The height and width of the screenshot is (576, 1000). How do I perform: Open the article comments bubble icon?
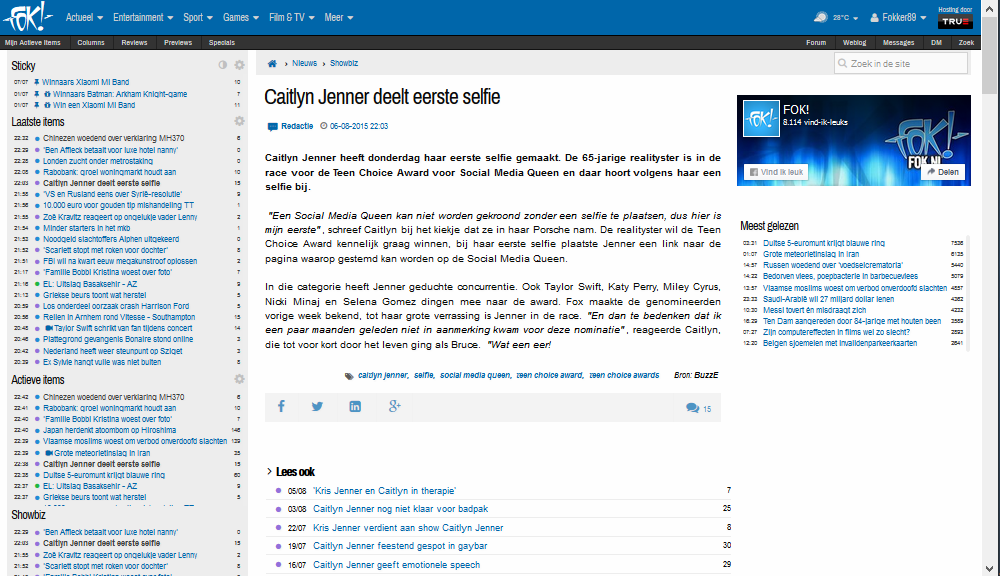pos(693,408)
